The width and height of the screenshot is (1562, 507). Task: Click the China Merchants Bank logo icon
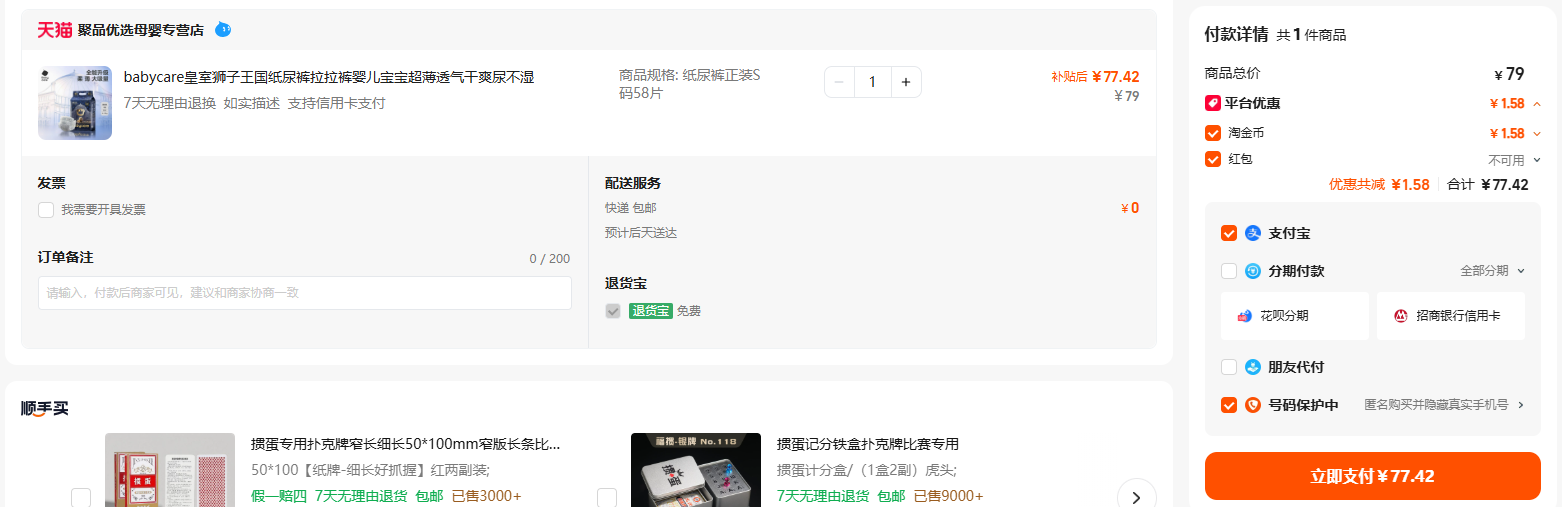(1401, 316)
